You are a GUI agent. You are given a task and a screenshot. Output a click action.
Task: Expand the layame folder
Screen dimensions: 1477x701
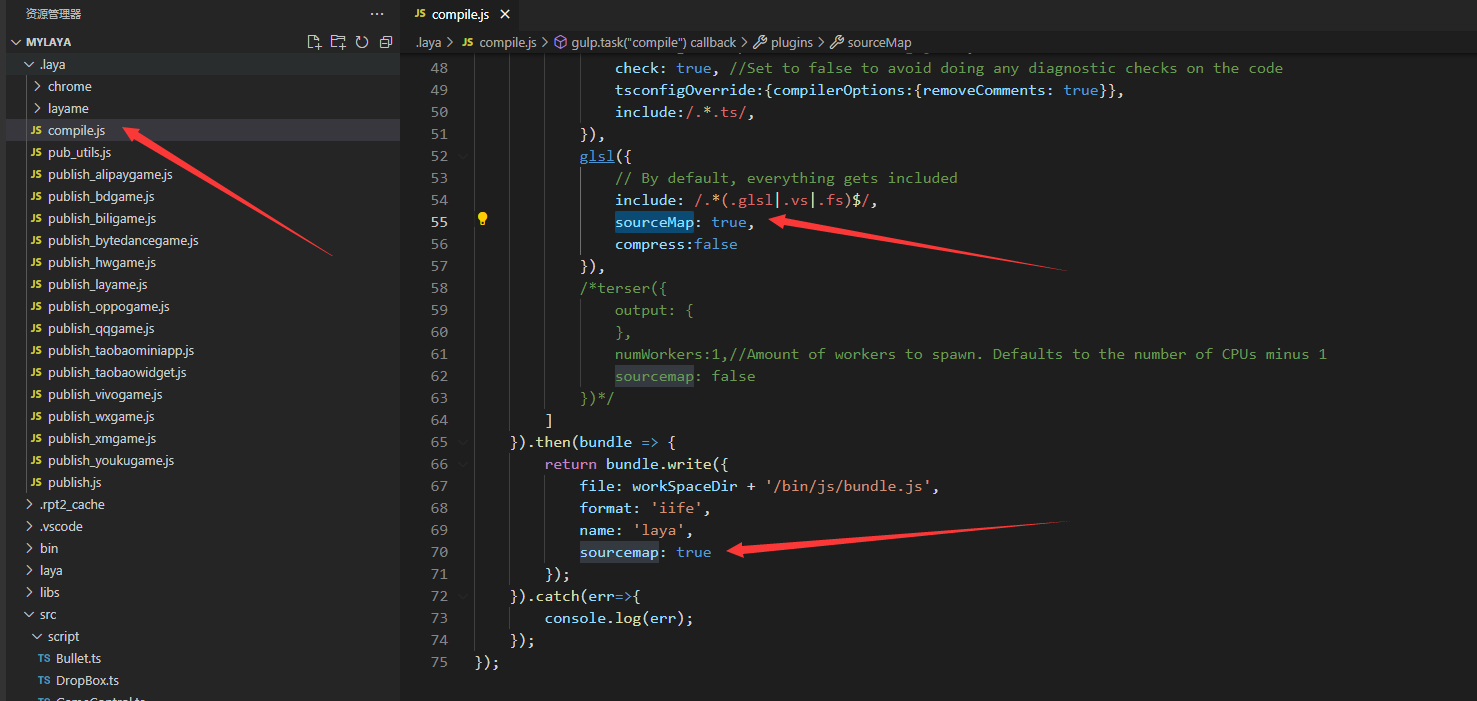(x=38, y=108)
